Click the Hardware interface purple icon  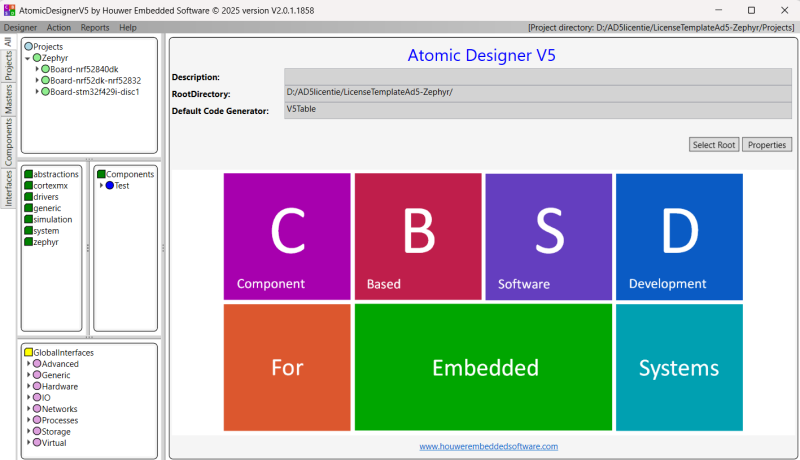point(37,386)
